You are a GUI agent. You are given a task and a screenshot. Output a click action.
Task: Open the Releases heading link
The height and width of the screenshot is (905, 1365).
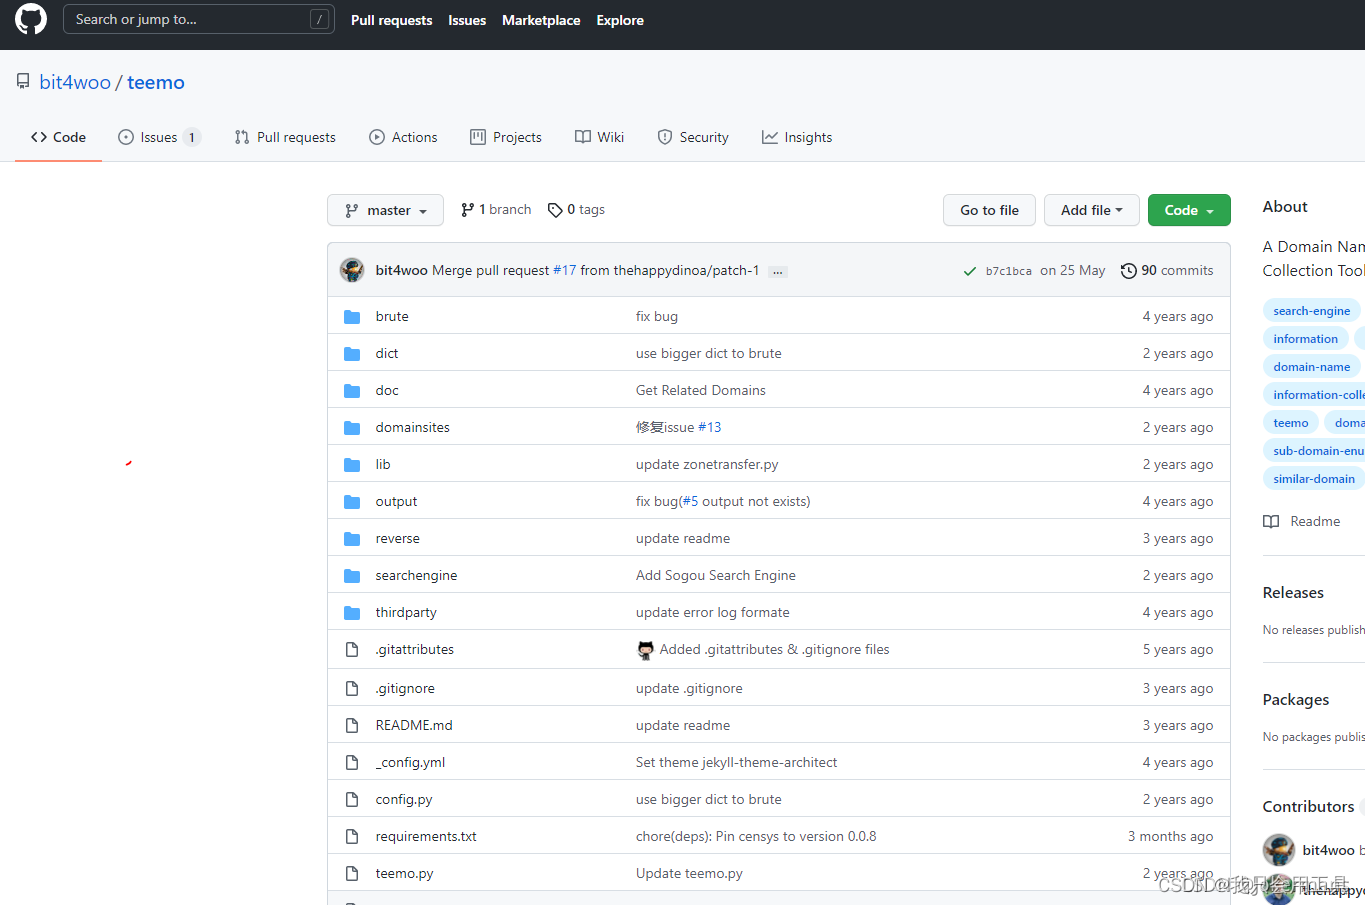(x=1293, y=593)
